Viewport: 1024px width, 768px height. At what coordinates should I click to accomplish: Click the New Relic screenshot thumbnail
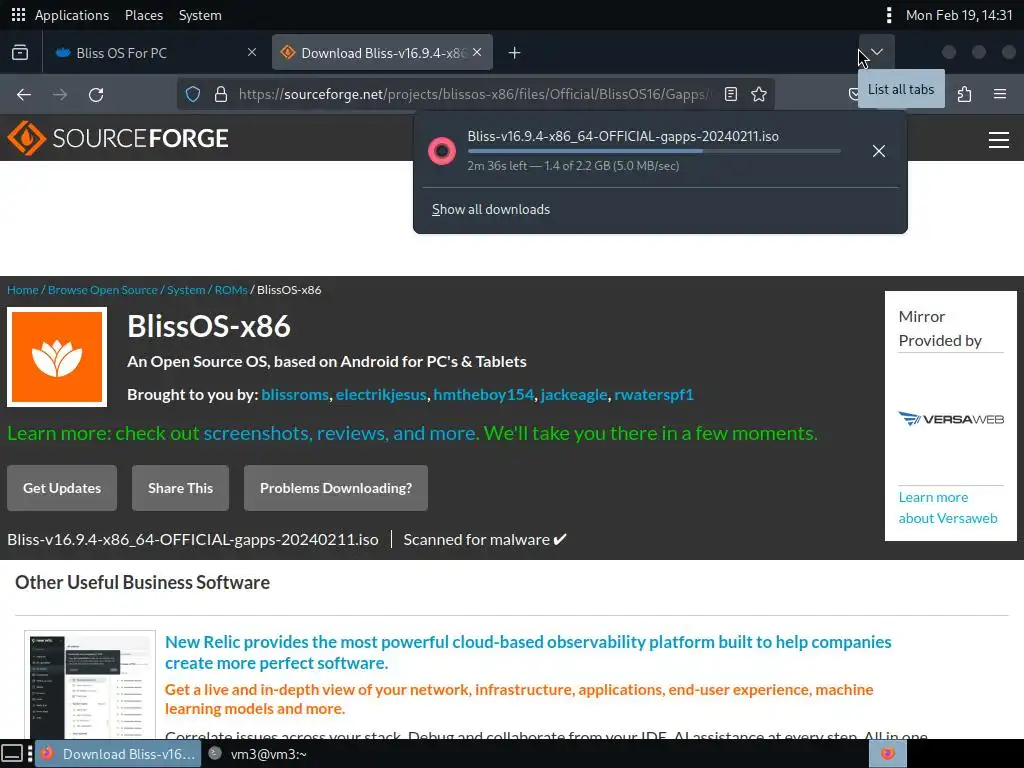pyautogui.click(x=90, y=684)
